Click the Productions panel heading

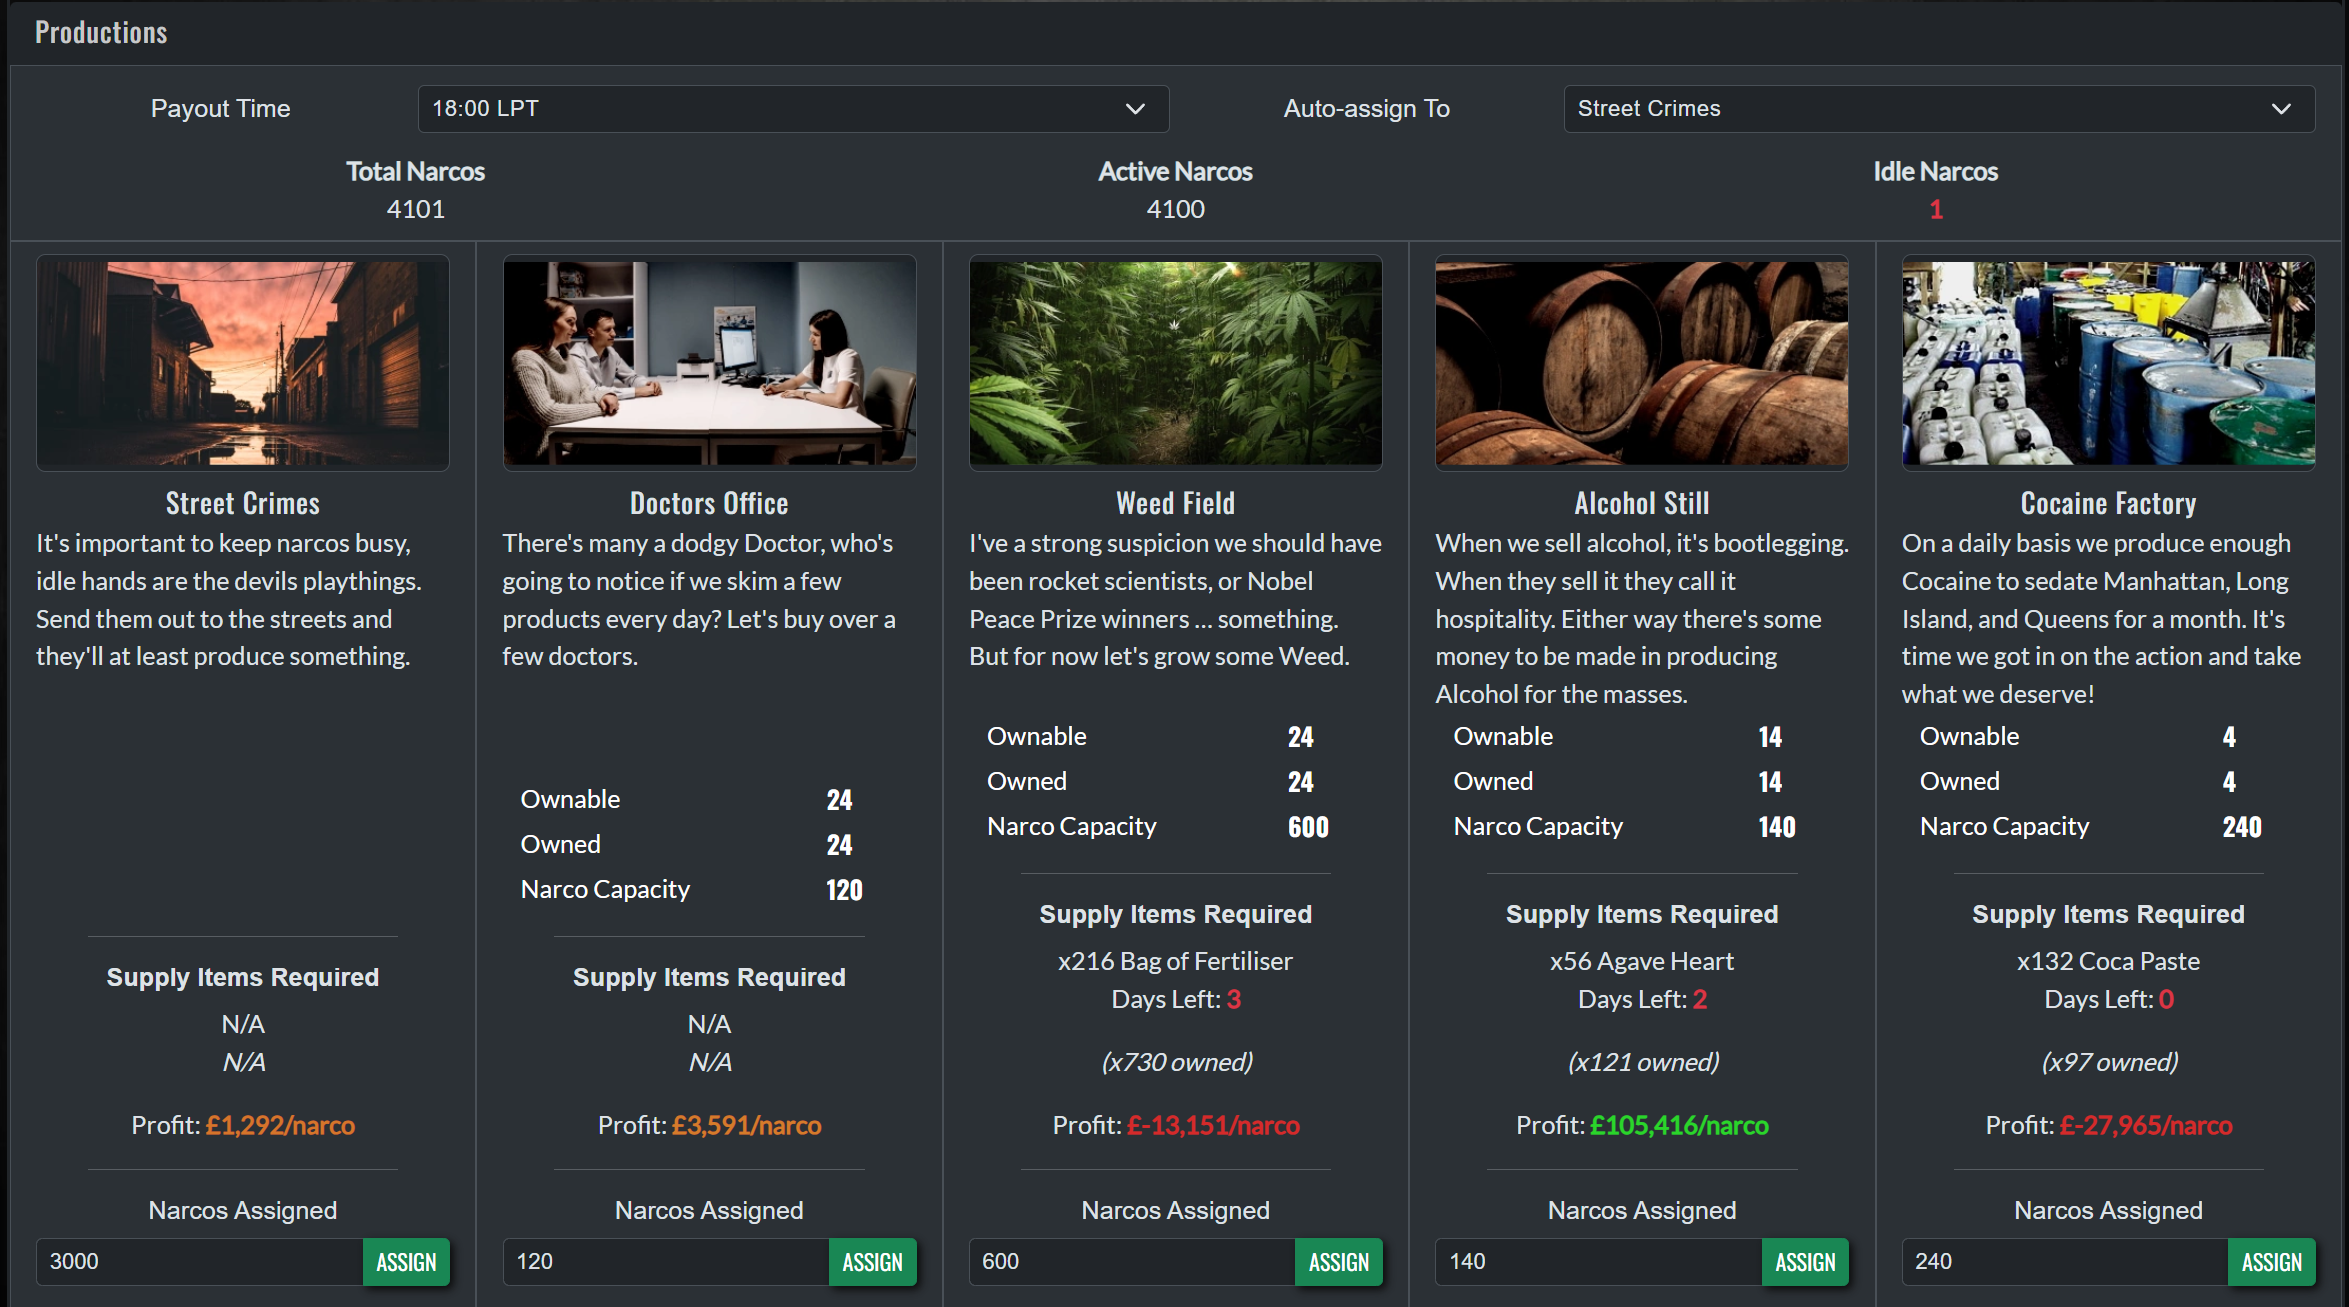click(x=101, y=33)
